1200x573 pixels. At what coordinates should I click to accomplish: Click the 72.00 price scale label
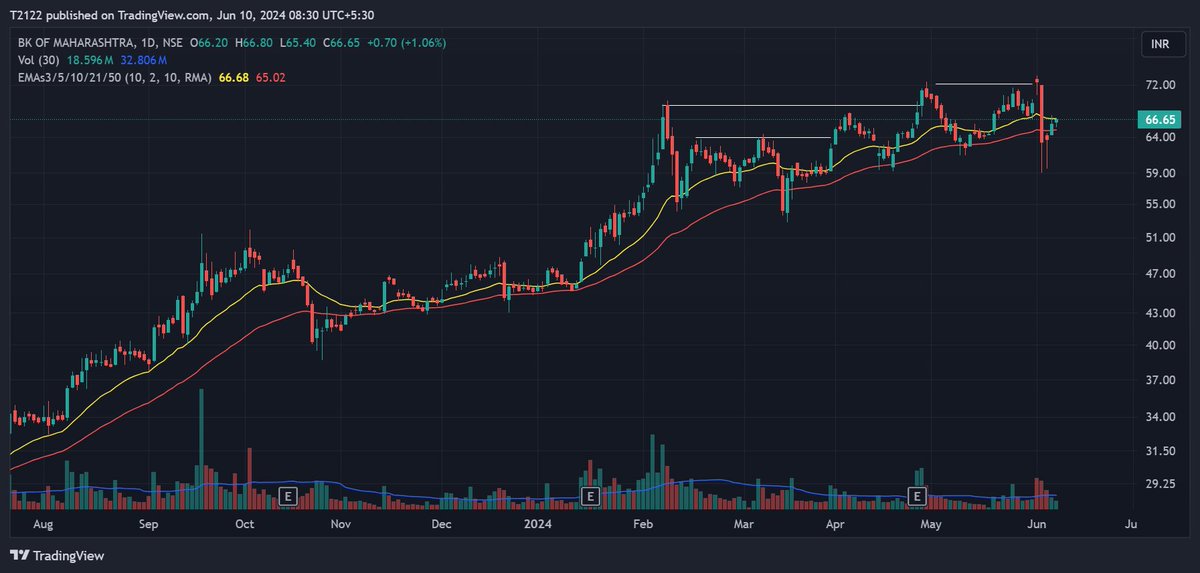coord(1159,86)
